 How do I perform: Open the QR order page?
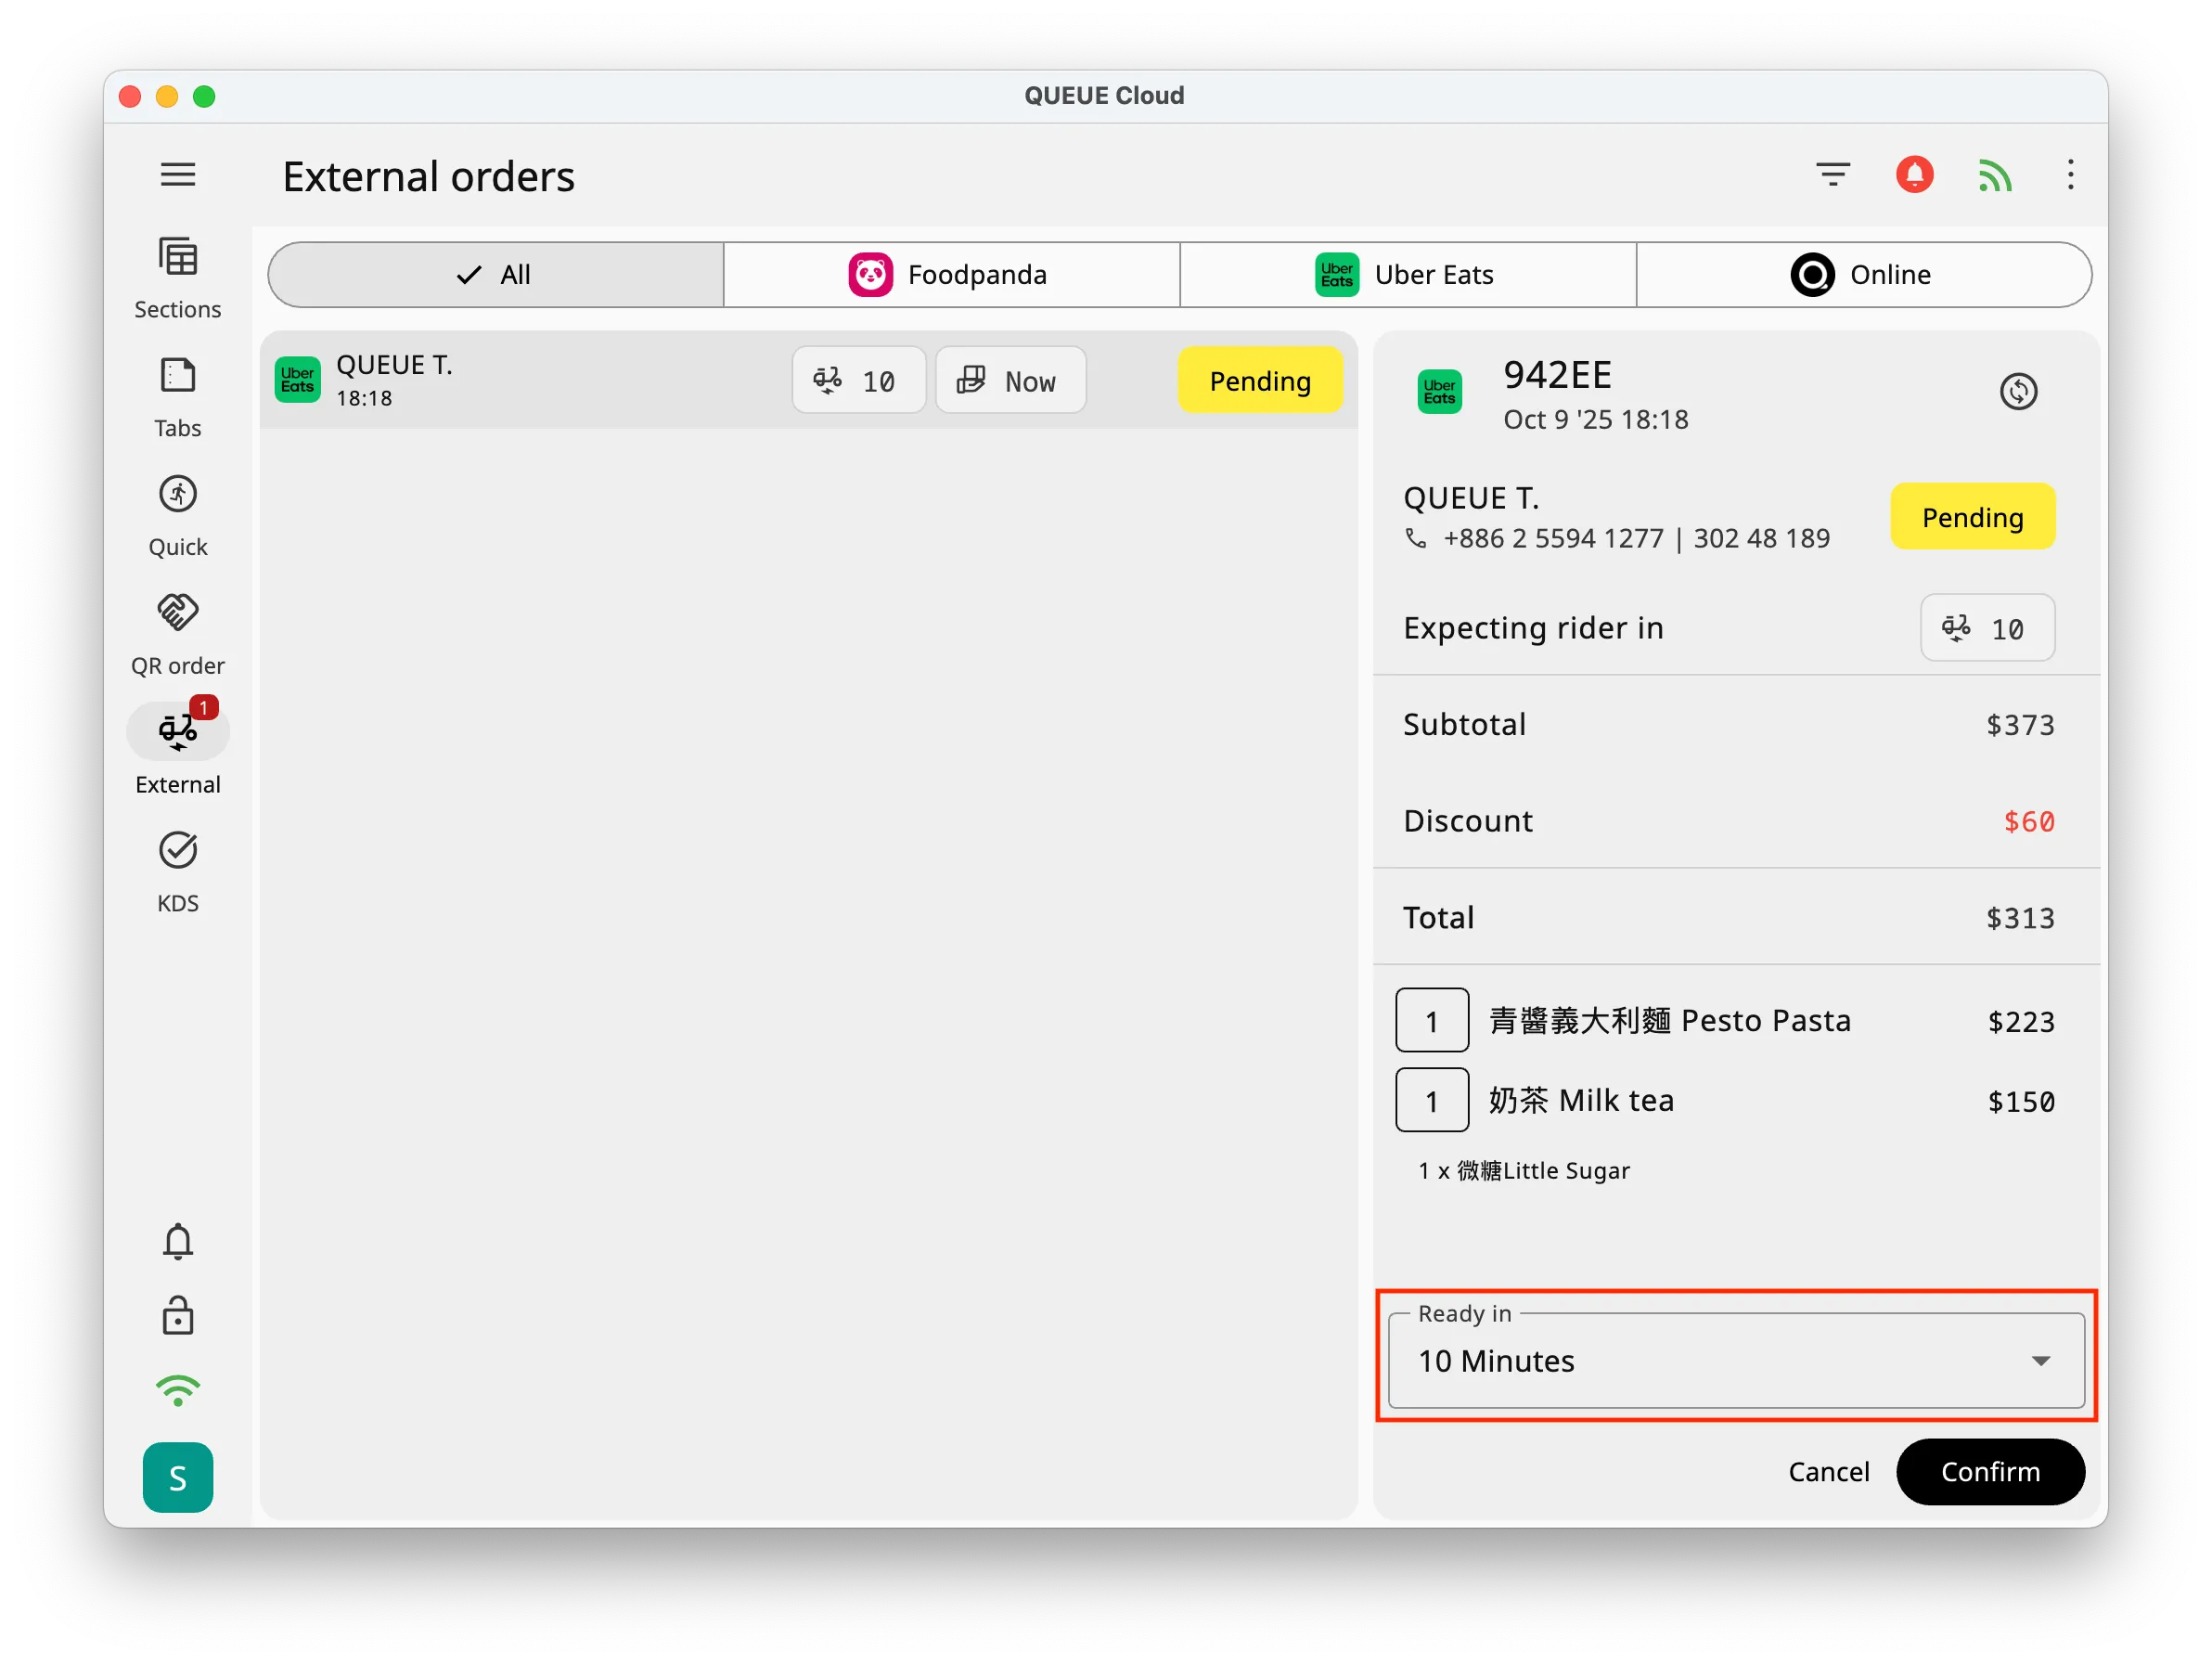point(178,634)
